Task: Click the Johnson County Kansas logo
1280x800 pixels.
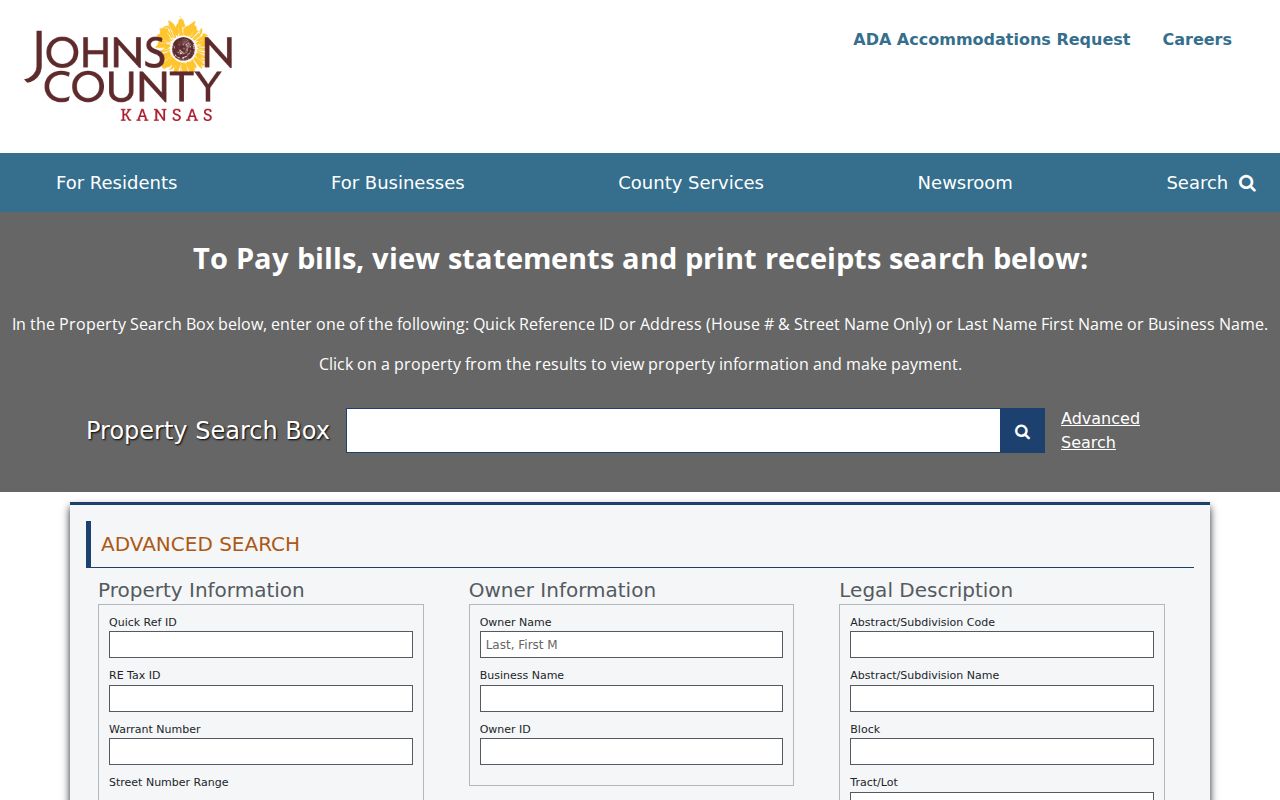Action: pyautogui.click(x=129, y=70)
